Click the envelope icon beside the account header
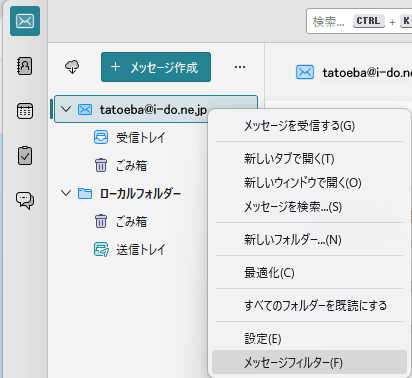The width and height of the screenshot is (412, 378). [x=305, y=72]
